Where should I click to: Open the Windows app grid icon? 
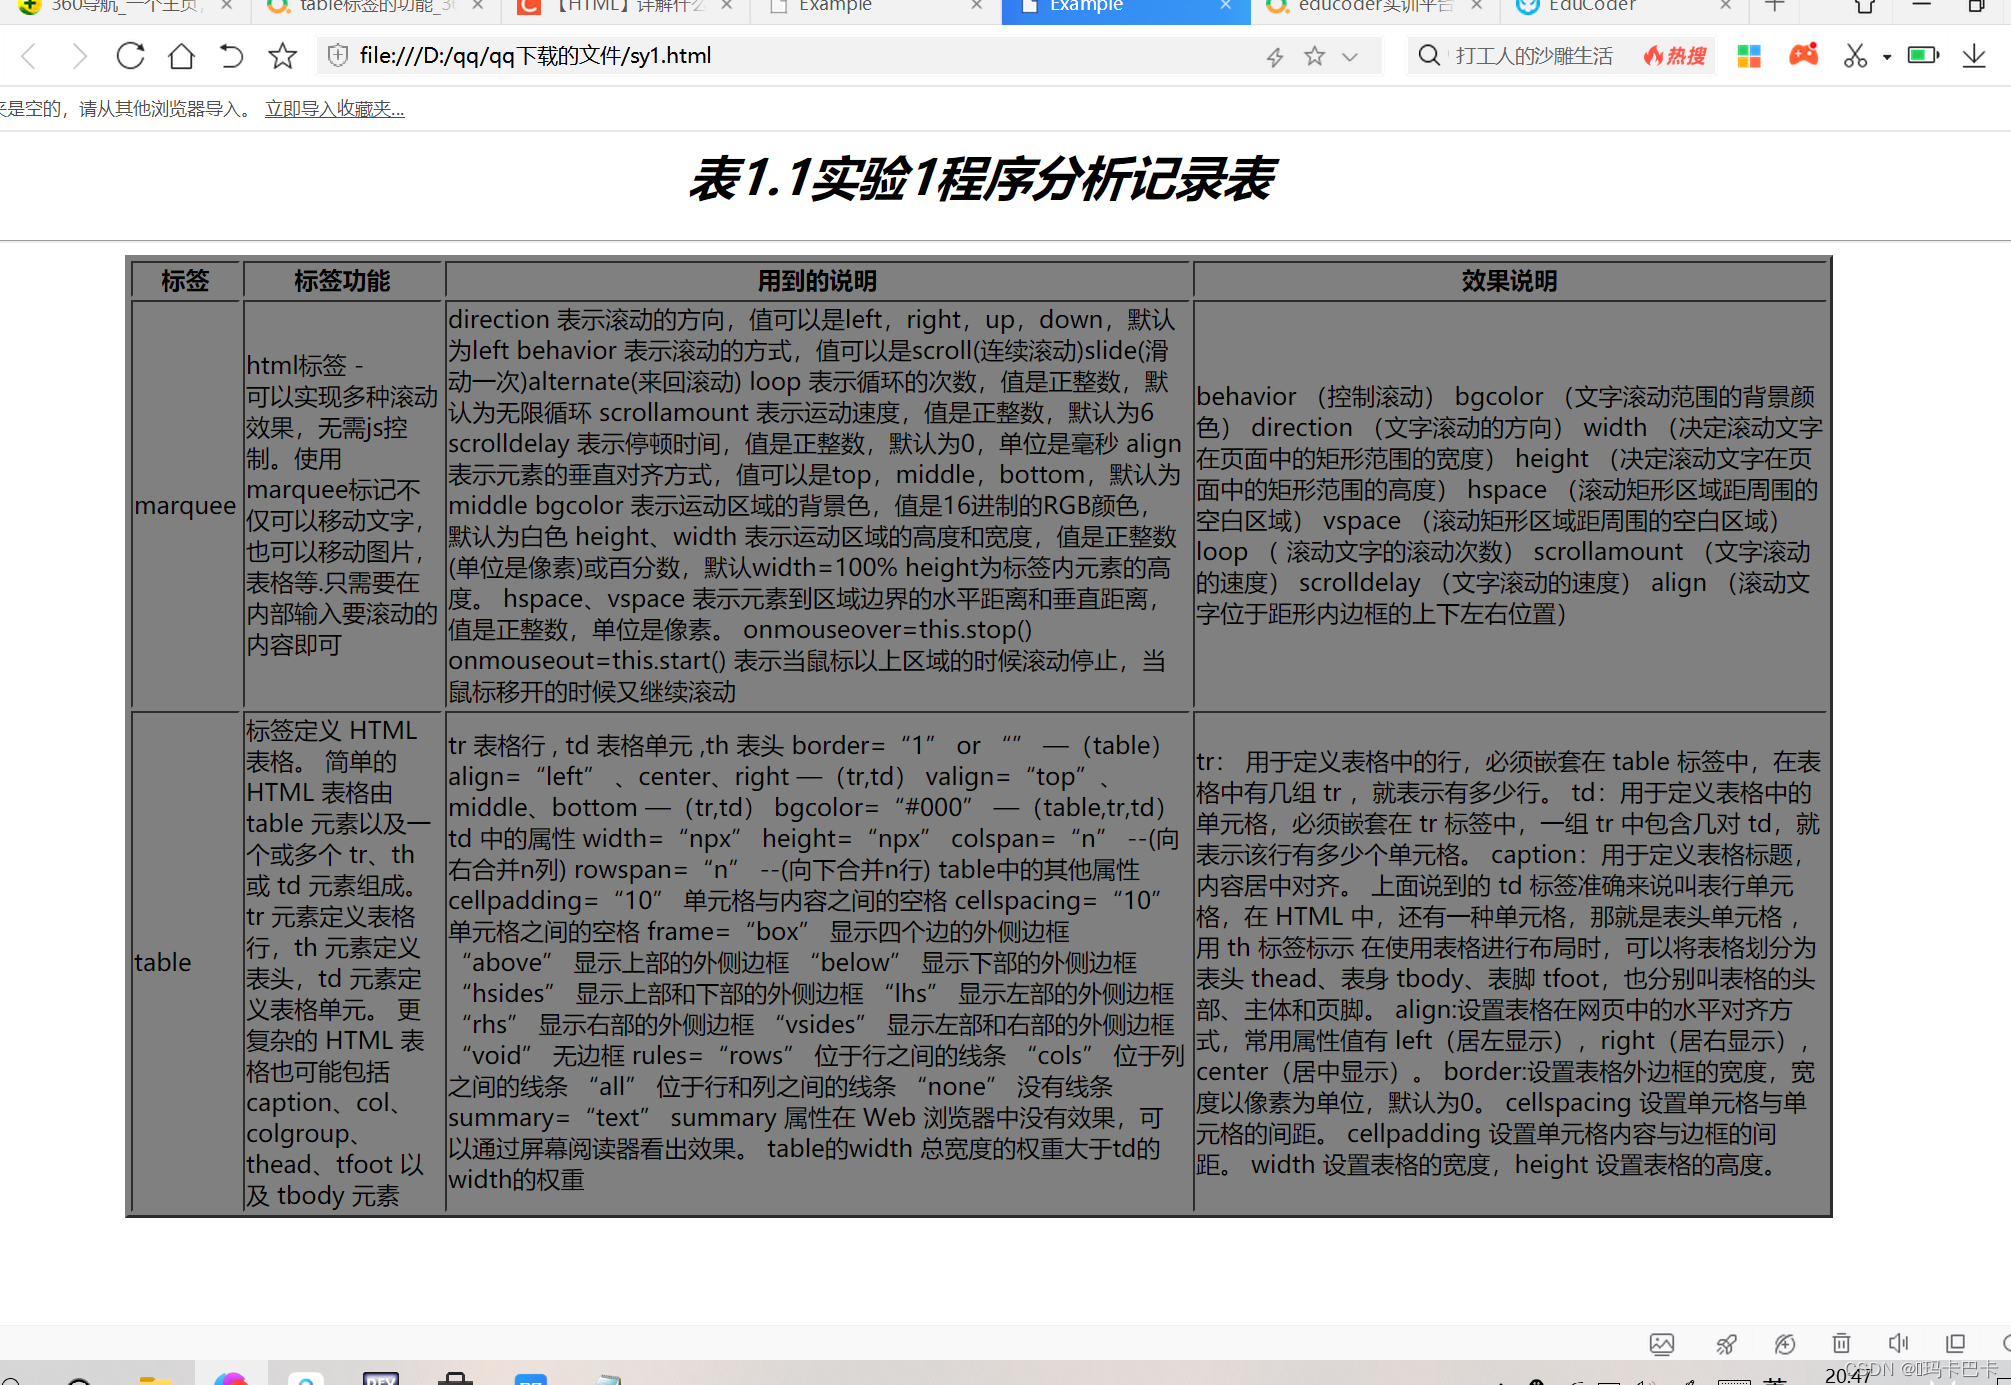click(x=1749, y=55)
